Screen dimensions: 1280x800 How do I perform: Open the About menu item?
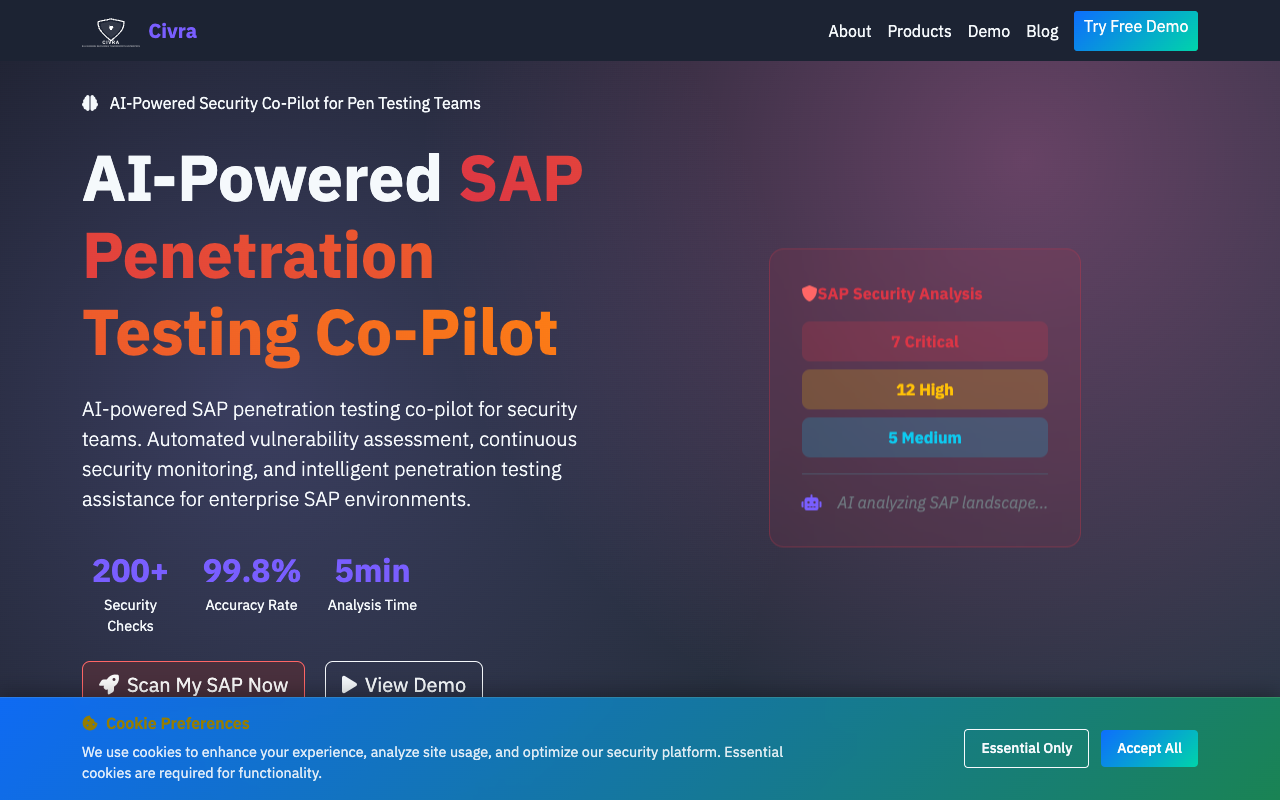pos(849,31)
